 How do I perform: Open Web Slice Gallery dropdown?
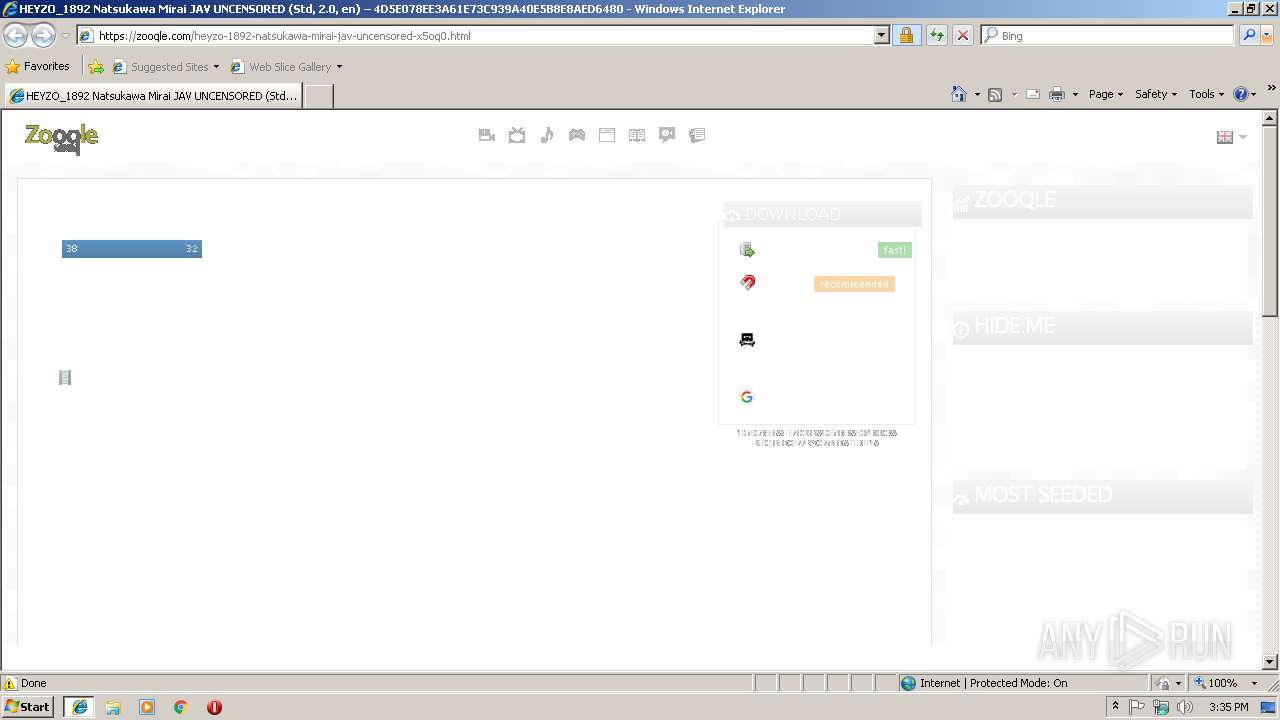pos(287,67)
